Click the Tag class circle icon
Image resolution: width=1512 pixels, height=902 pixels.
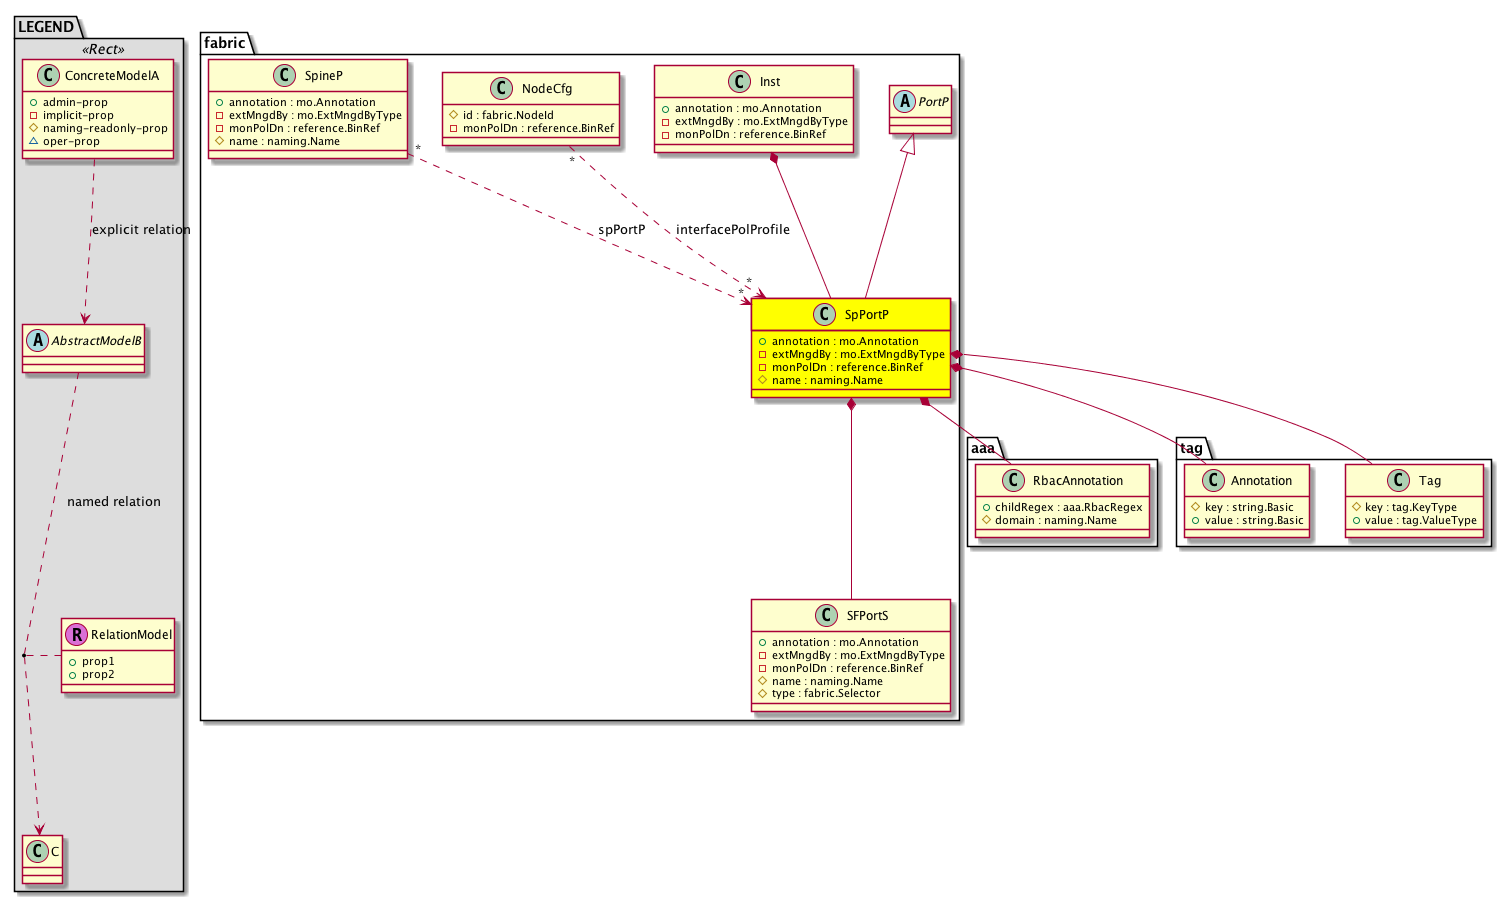pos(1398,481)
